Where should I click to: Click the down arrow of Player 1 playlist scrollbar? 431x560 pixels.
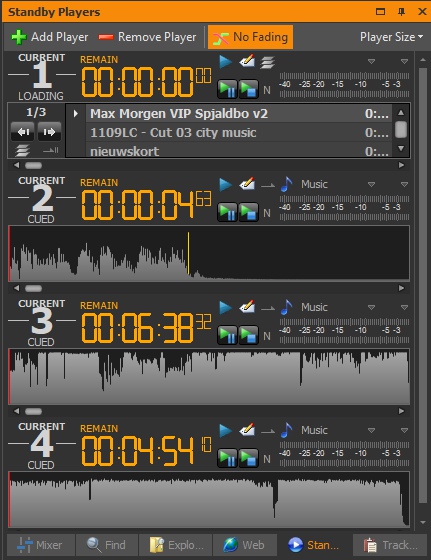[x=401, y=148]
